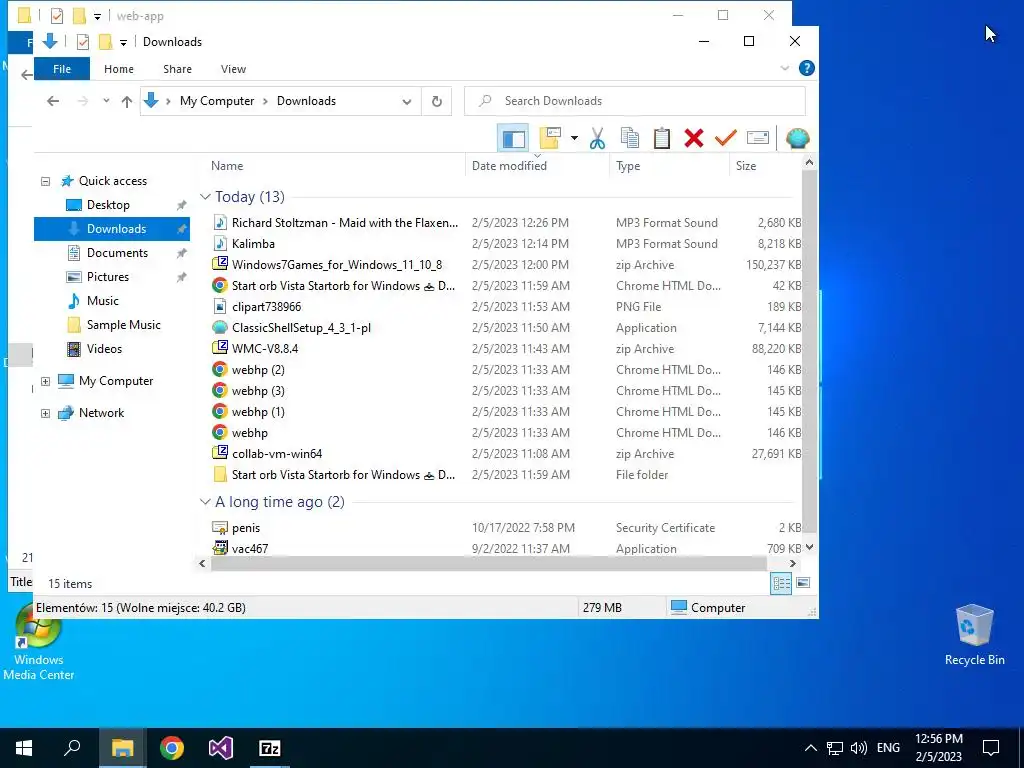Open Google Chrome from taskbar
Viewport: 1024px width, 768px height.
pyautogui.click(x=172, y=748)
